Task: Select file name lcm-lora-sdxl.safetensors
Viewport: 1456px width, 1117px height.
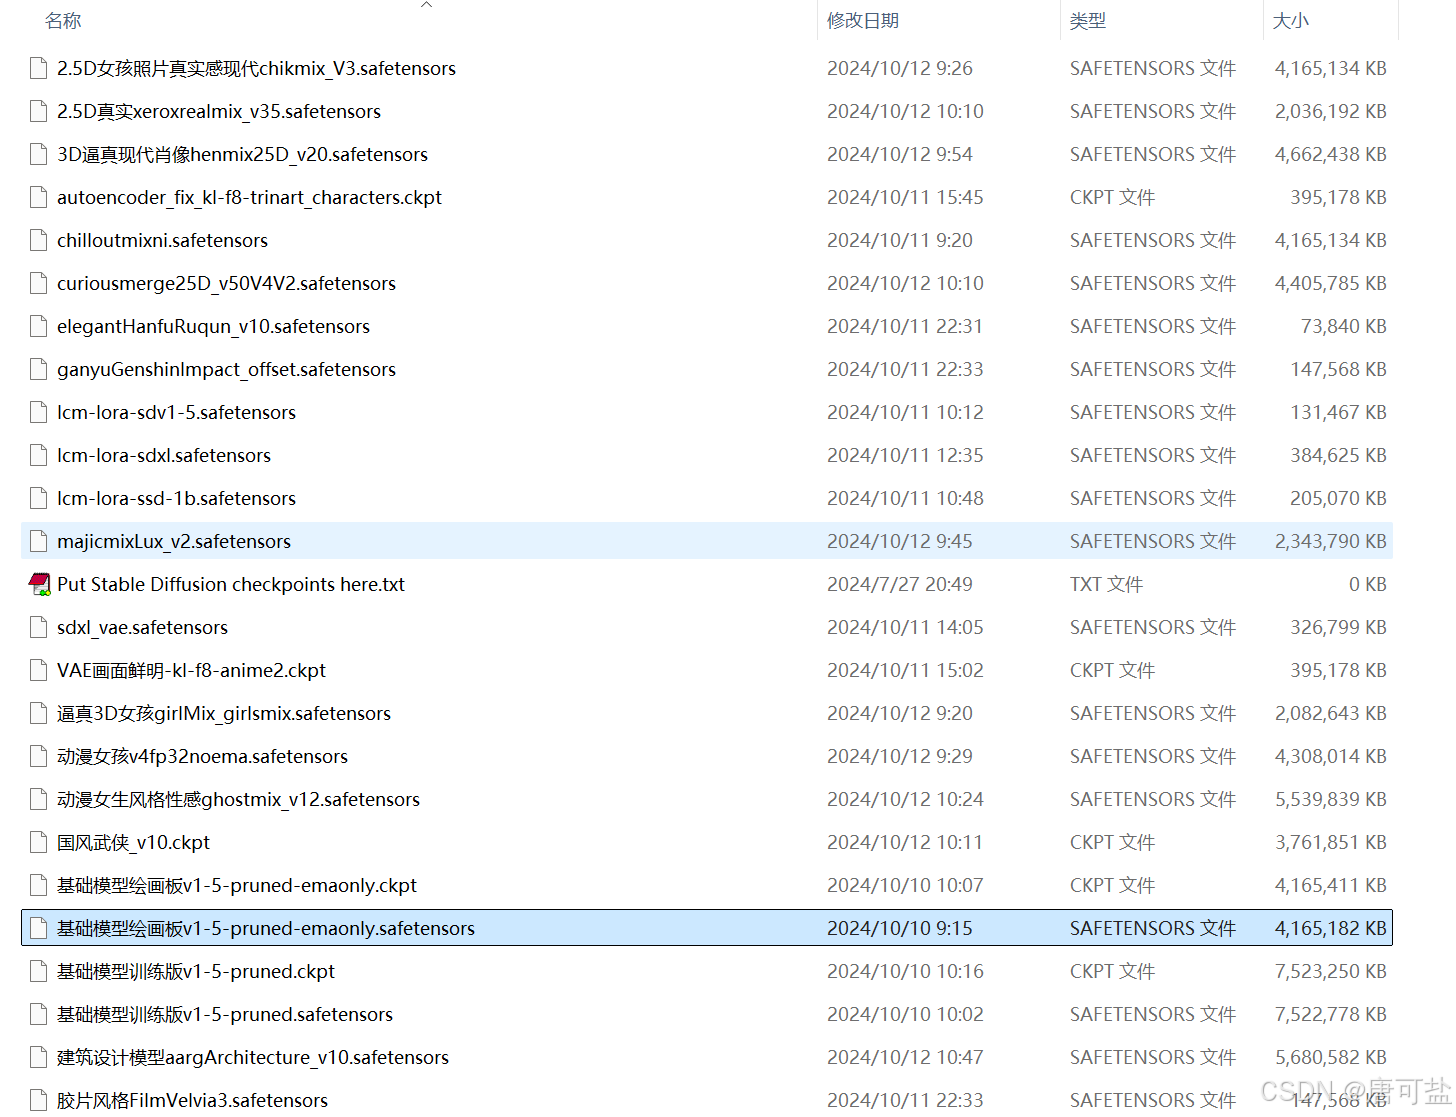Action: (x=164, y=455)
